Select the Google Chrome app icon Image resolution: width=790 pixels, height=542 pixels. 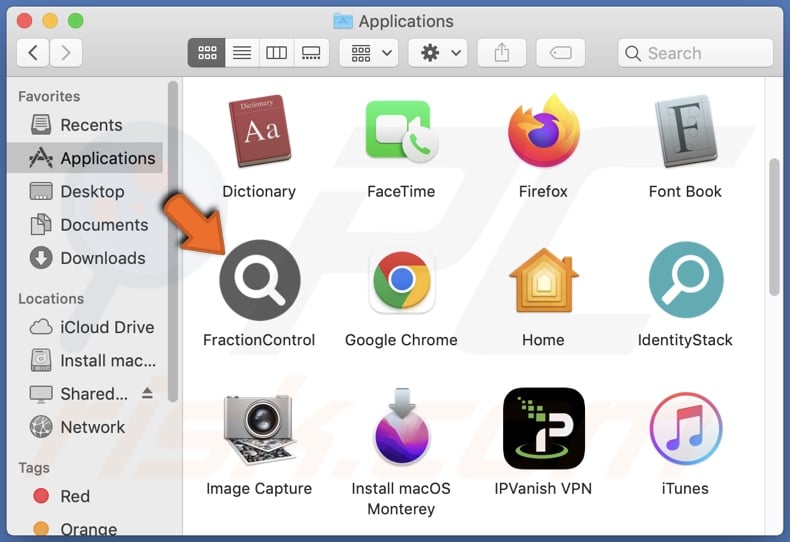[402, 280]
